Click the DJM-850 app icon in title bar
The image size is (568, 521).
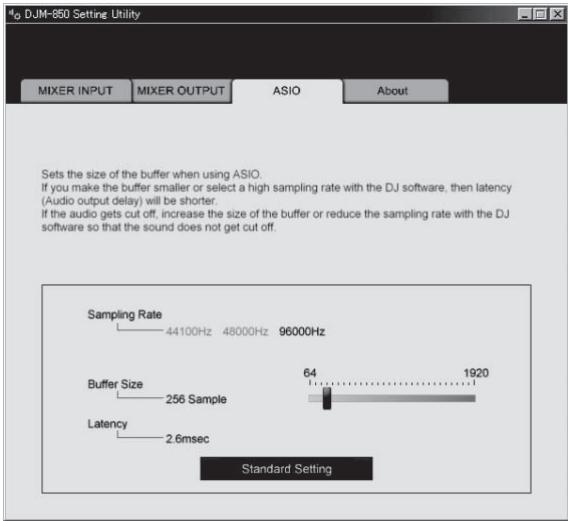coord(15,14)
